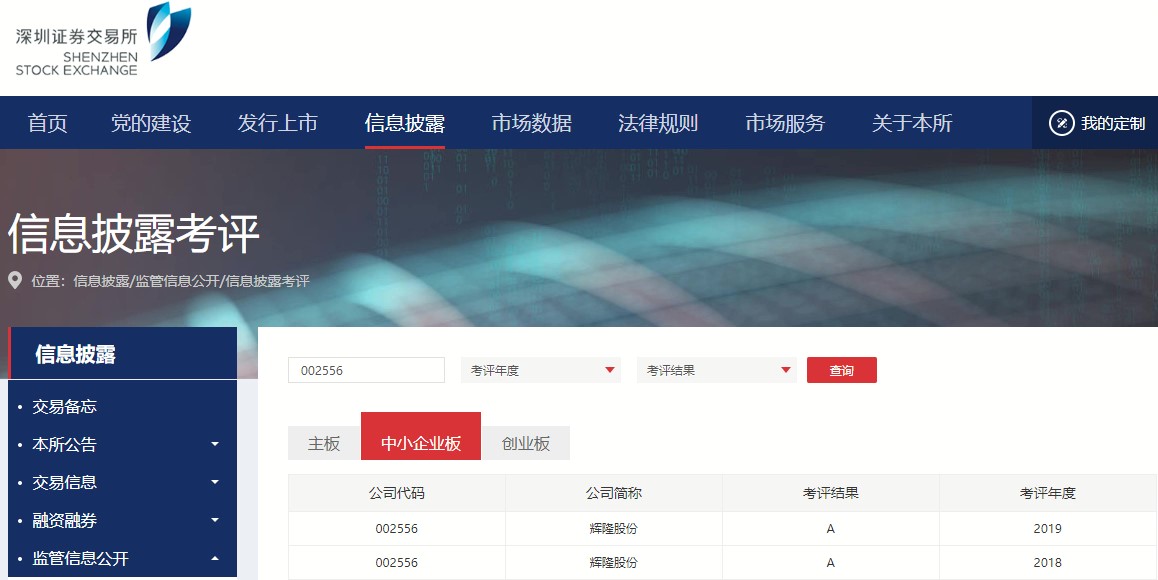Open the 市场数据 navigation menu
Image resolution: width=1158 pixels, height=580 pixels.
click(532, 123)
